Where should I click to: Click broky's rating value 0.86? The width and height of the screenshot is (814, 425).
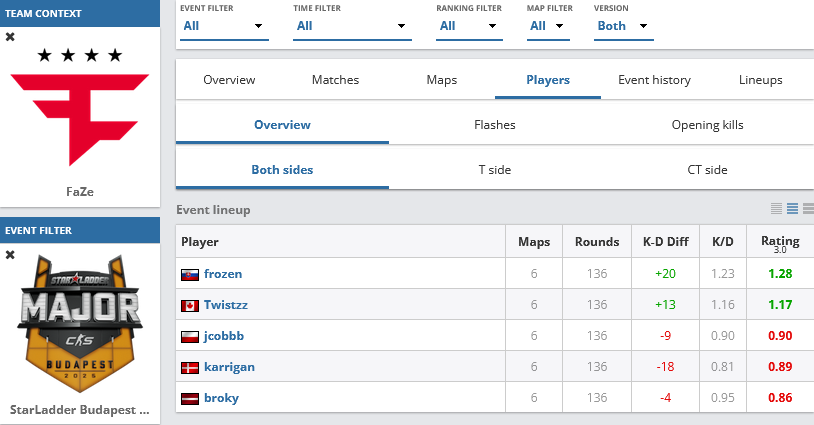(780, 399)
